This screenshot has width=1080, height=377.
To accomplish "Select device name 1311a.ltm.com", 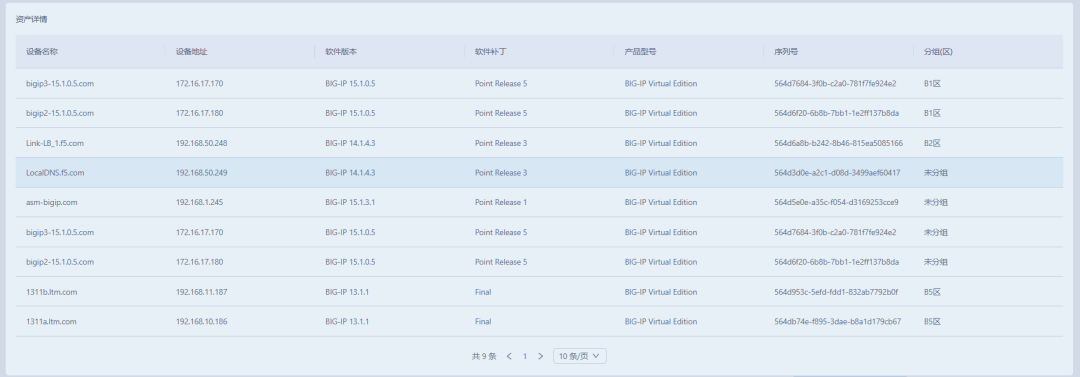I will pos(52,322).
